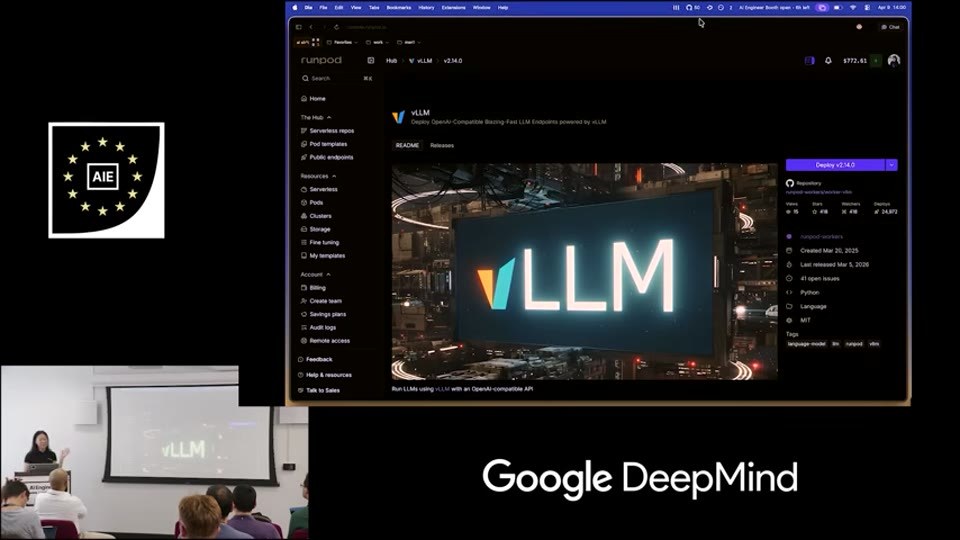This screenshot has width=960, height=540.
Task: Open Feedback
Action: (x=315, y=359)
